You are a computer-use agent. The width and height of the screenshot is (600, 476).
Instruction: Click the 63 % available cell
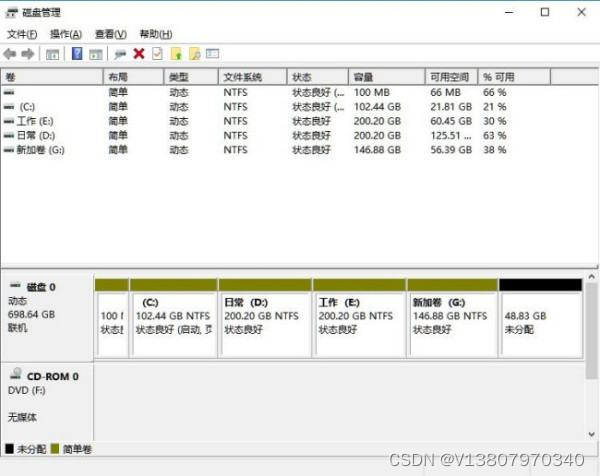coord(494,136)
